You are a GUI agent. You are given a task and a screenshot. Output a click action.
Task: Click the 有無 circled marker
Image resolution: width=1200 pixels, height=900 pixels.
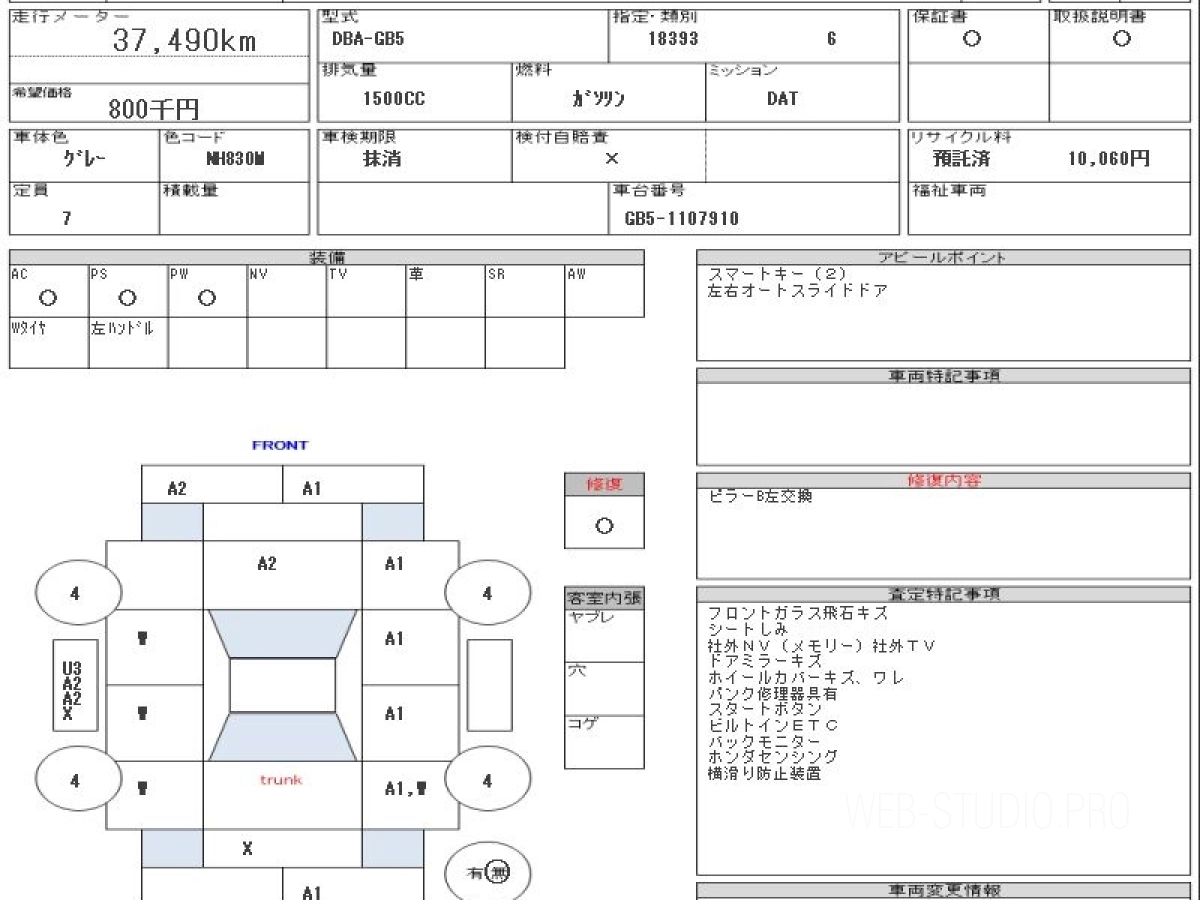(487, 873)
